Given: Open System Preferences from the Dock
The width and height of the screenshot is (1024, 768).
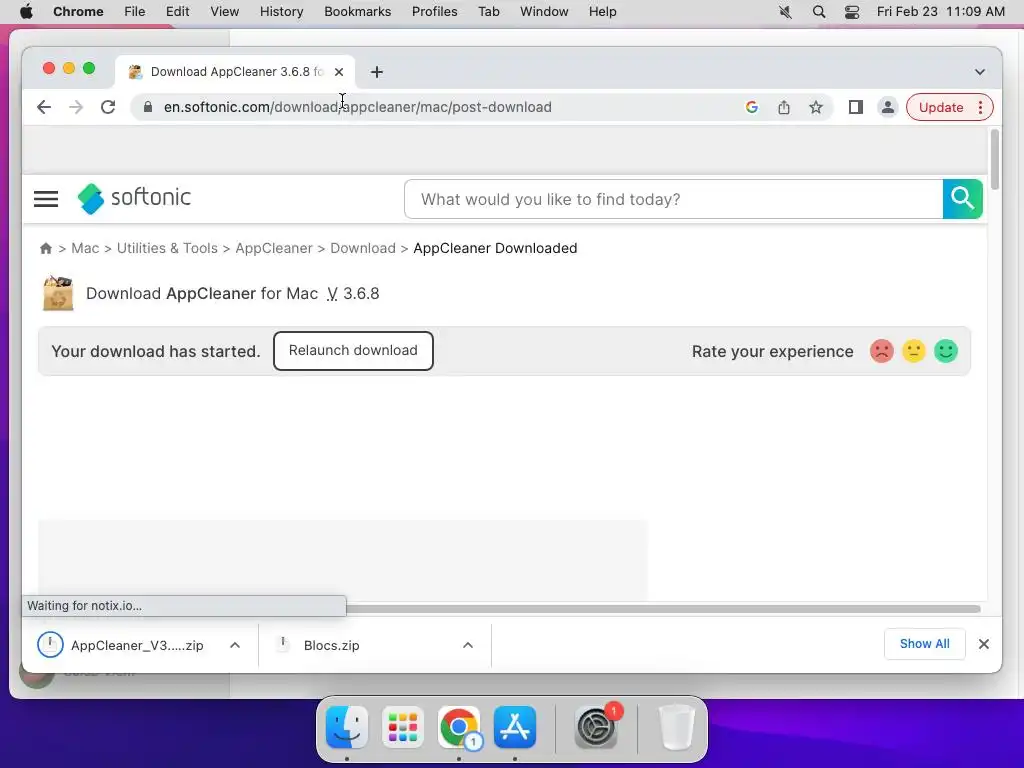Looking at the screenshot, I should click(x=596, y=727).
